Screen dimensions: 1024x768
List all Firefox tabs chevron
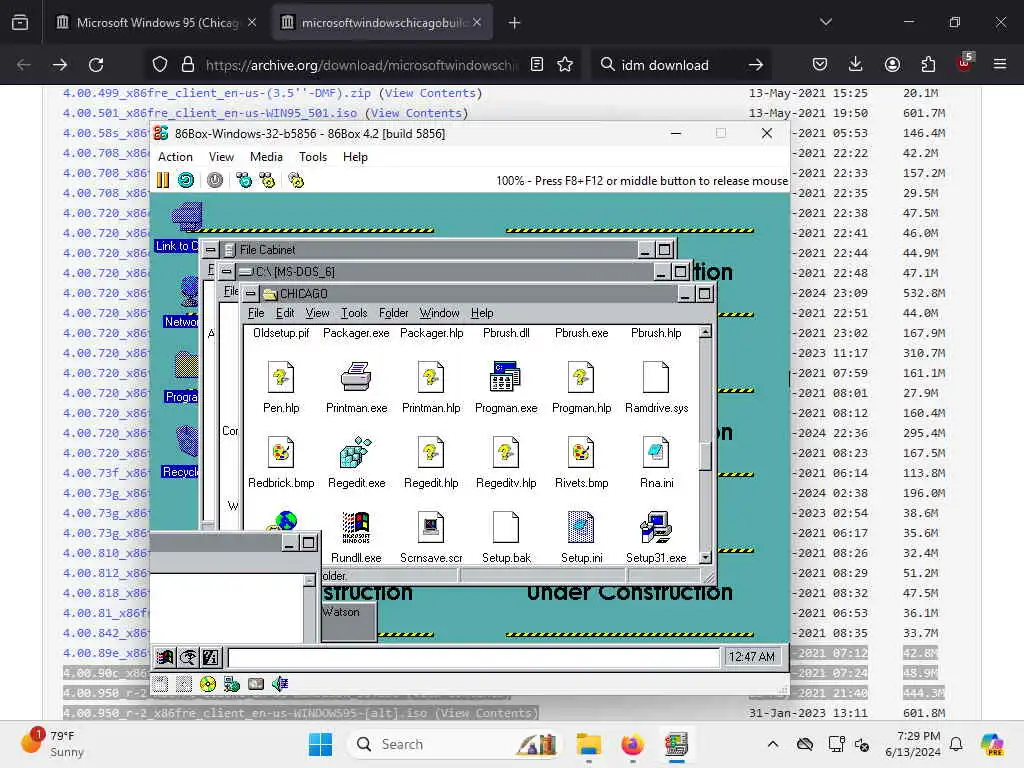click(825, 22)
